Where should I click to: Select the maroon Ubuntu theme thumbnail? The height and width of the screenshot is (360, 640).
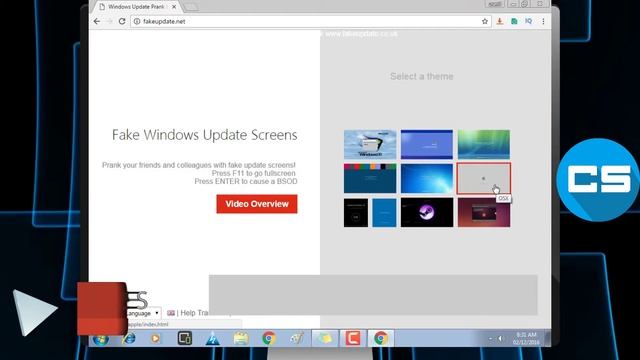click(x=484, y=212)
